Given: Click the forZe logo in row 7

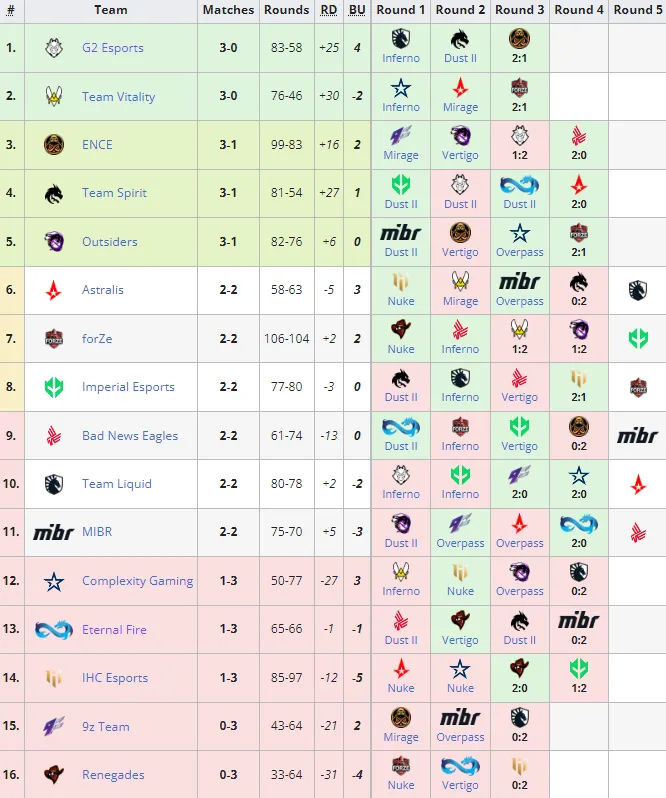Looking at the screenshot, I should (54, 338).
